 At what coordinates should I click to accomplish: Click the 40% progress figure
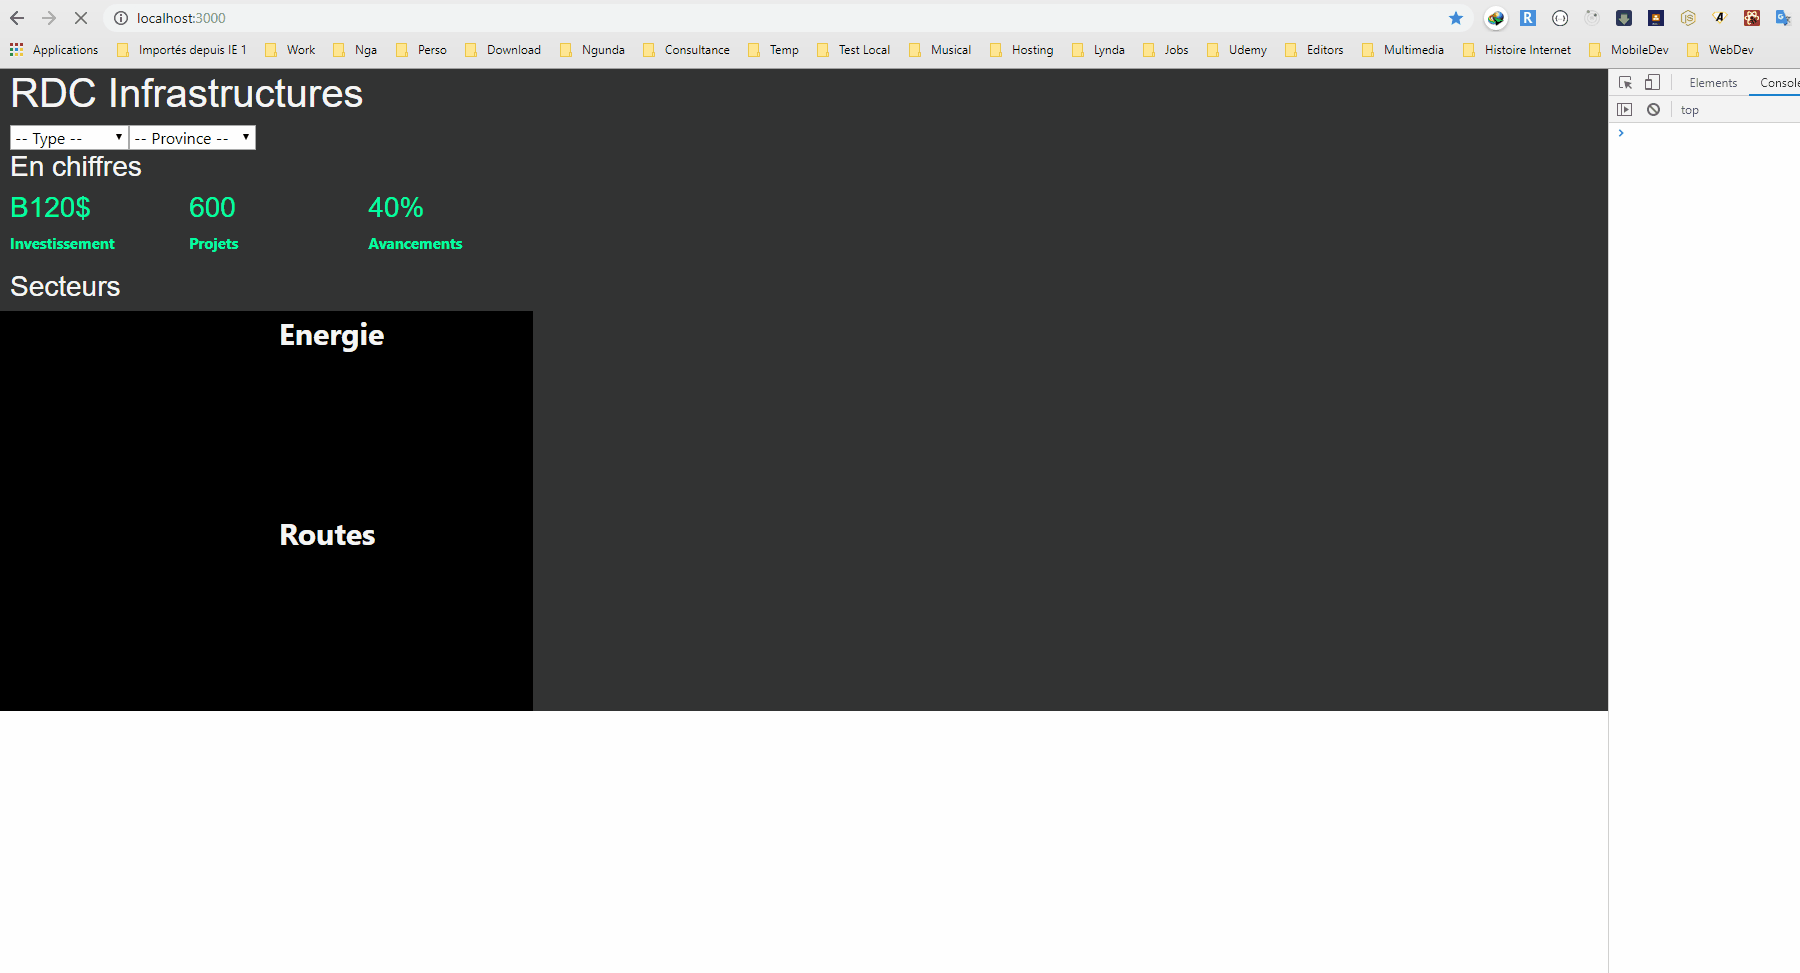[x=396, y=208]
